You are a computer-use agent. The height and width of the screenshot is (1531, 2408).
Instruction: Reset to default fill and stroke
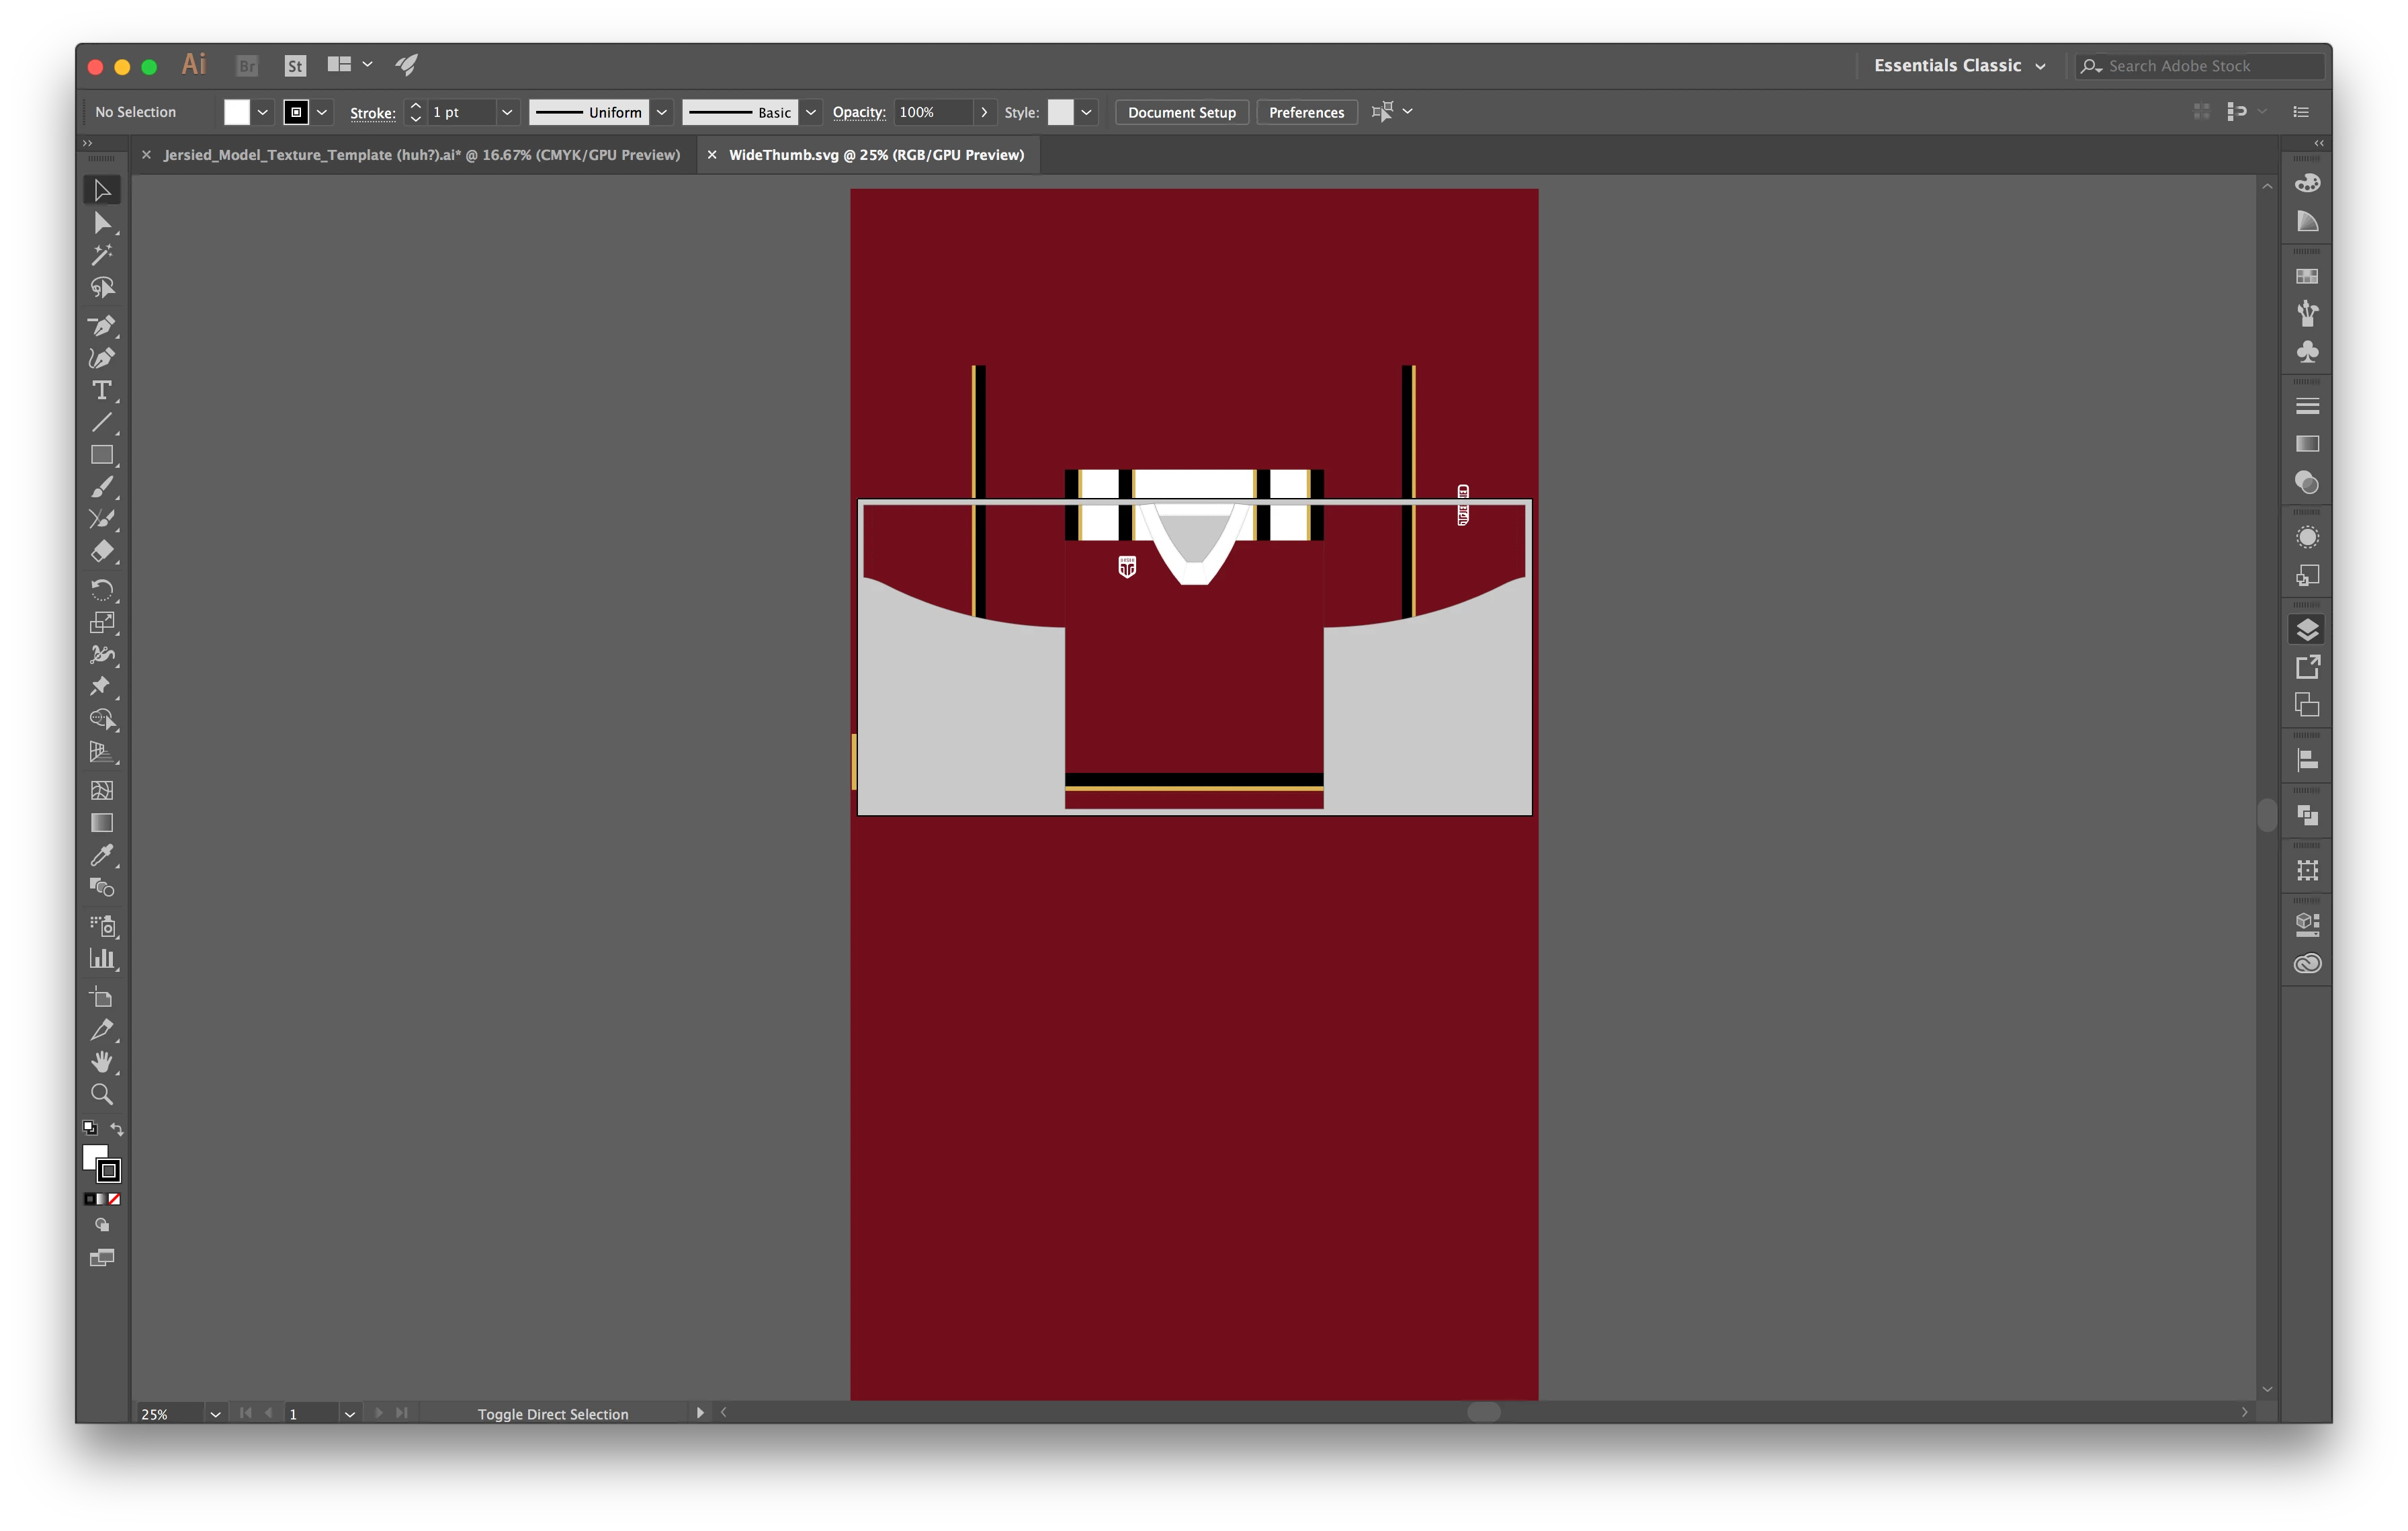coord(89,1129)
